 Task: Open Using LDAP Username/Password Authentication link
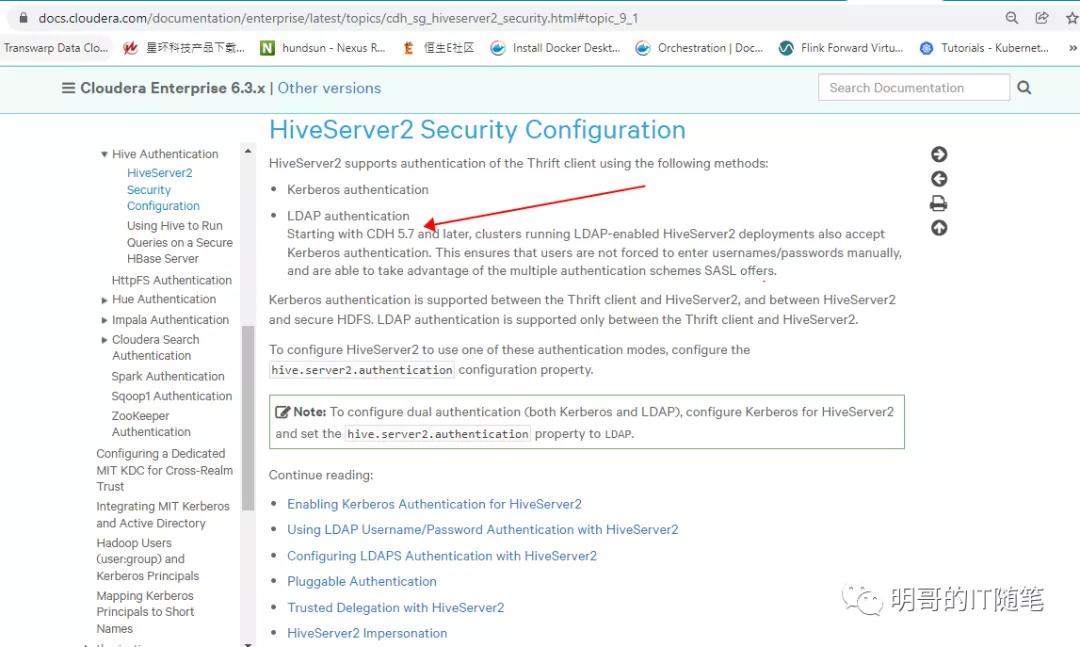tap(482, 530)
